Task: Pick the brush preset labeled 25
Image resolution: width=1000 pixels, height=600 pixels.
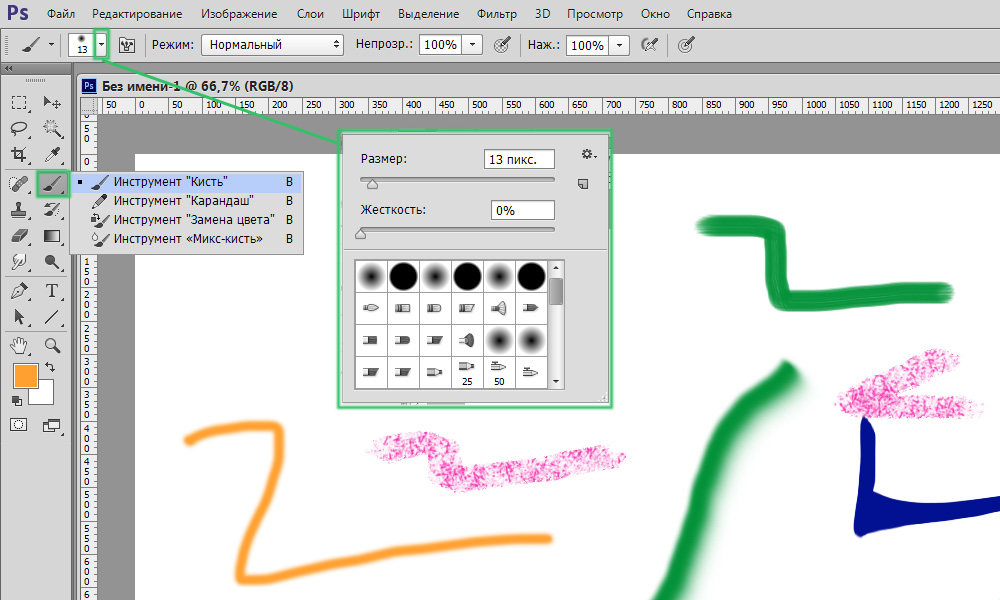Action: 467,372
